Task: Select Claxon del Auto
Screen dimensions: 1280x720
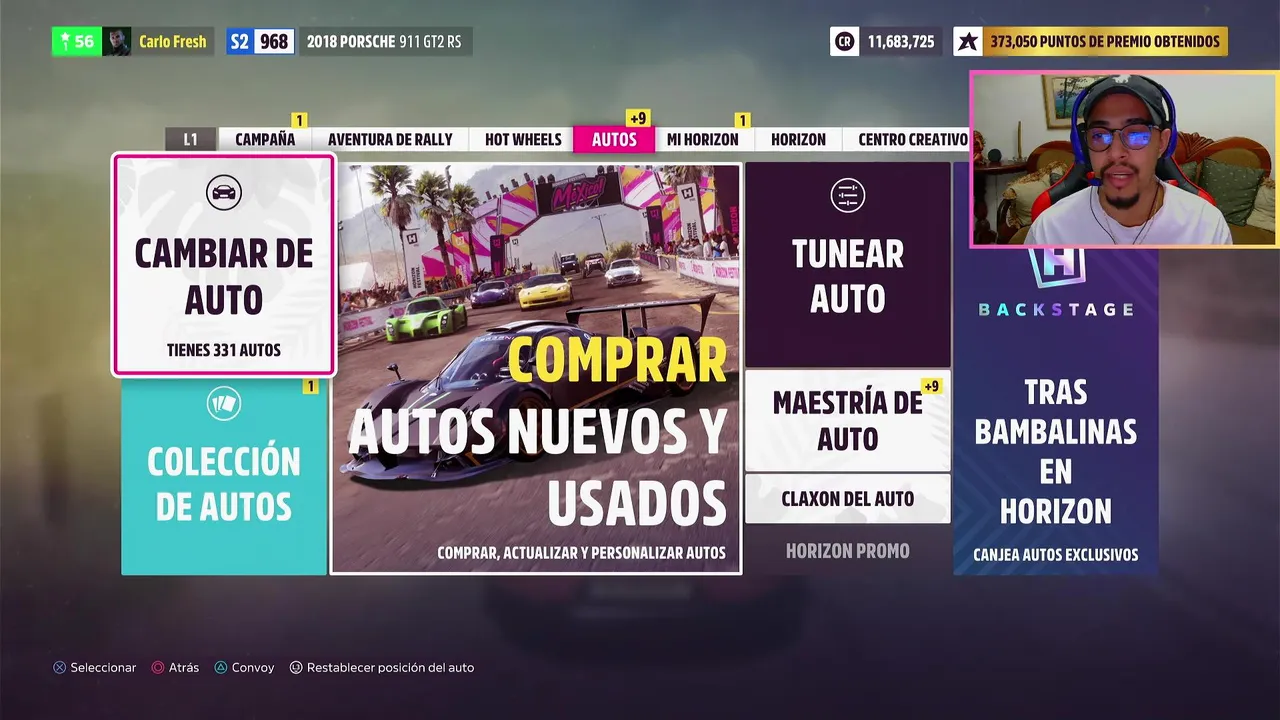Action: [848, 498]
